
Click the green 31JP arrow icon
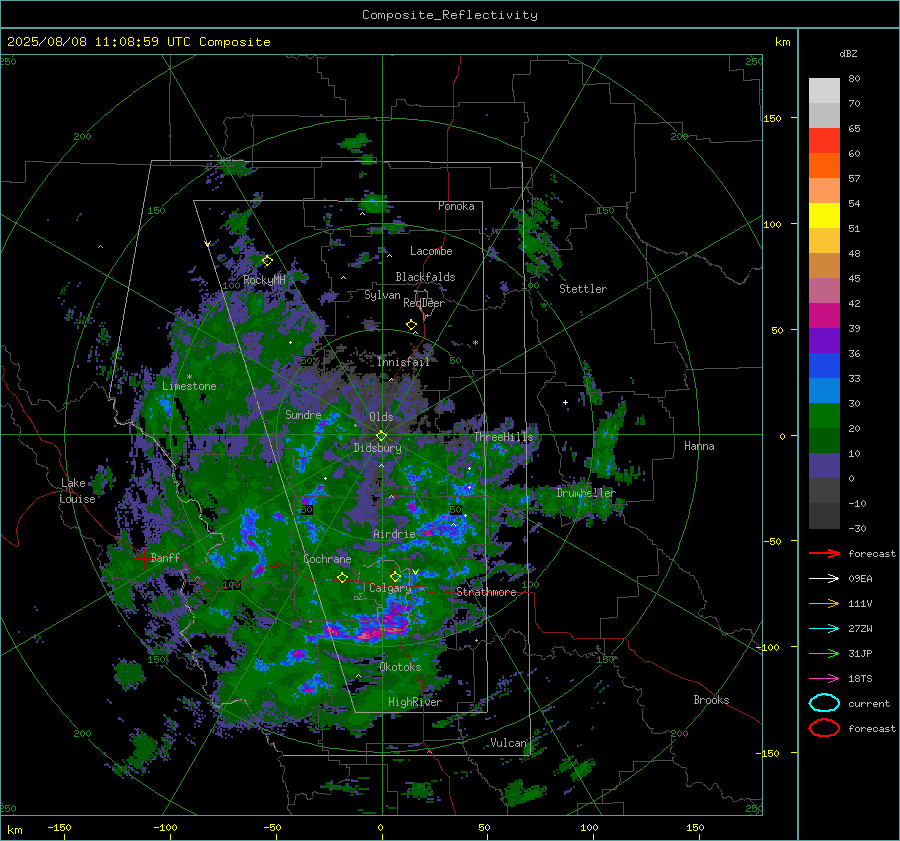click(x=824, y=653)
